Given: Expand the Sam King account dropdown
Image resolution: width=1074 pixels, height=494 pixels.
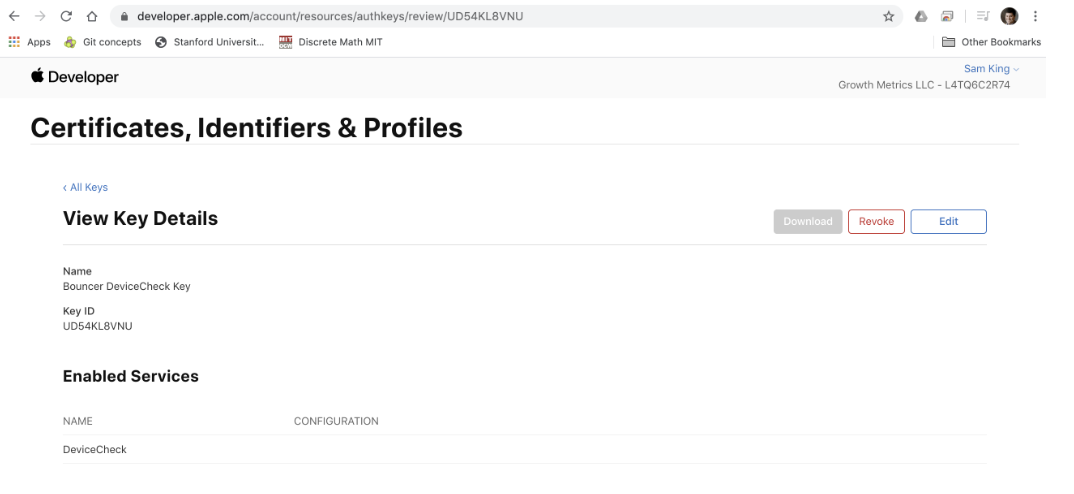Looking at the screenshot, I should pos(991,69).
